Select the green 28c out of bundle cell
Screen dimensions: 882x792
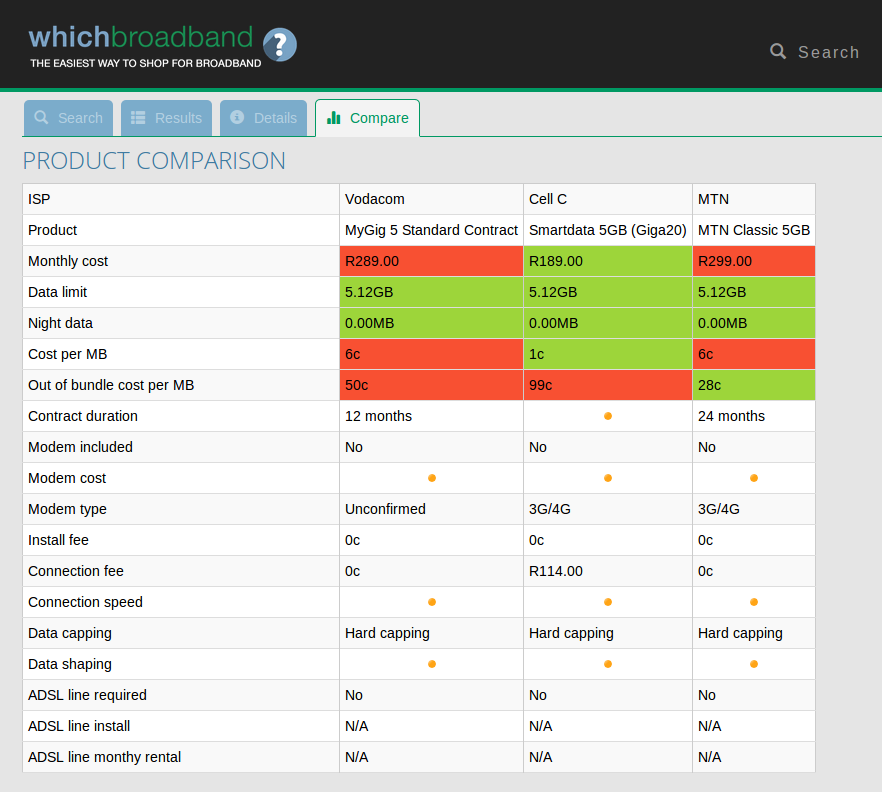coord(753,385)
